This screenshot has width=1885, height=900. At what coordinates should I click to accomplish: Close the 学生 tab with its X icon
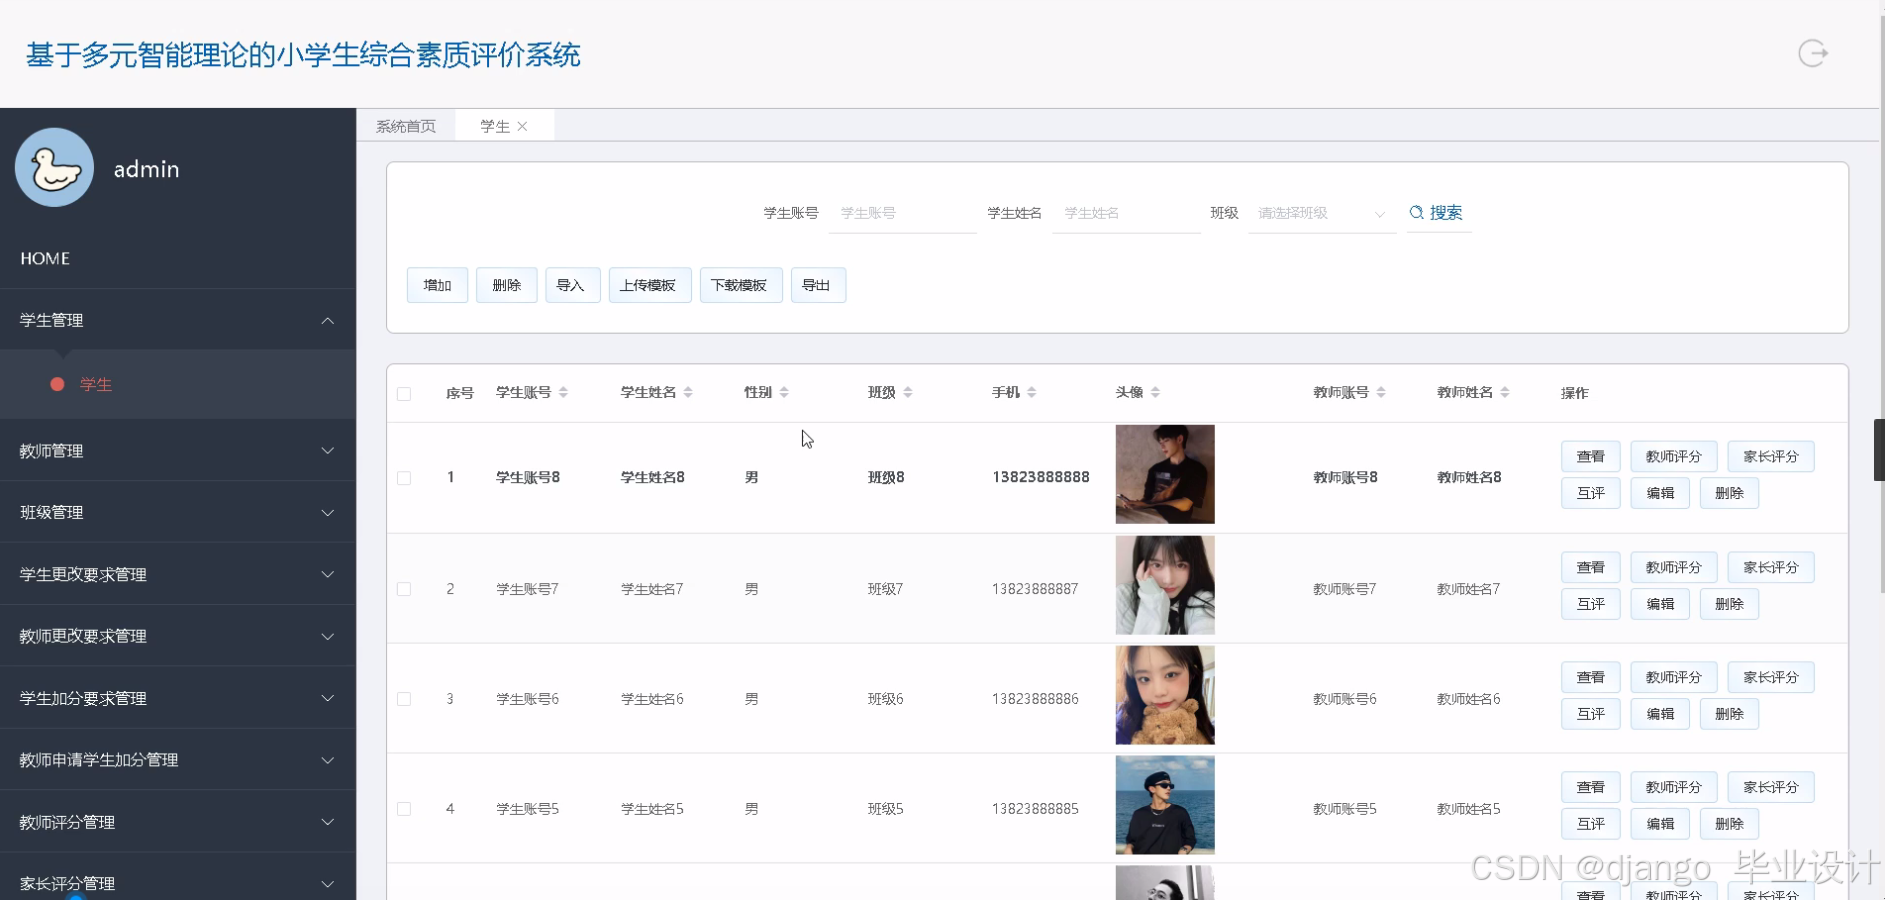522,126
